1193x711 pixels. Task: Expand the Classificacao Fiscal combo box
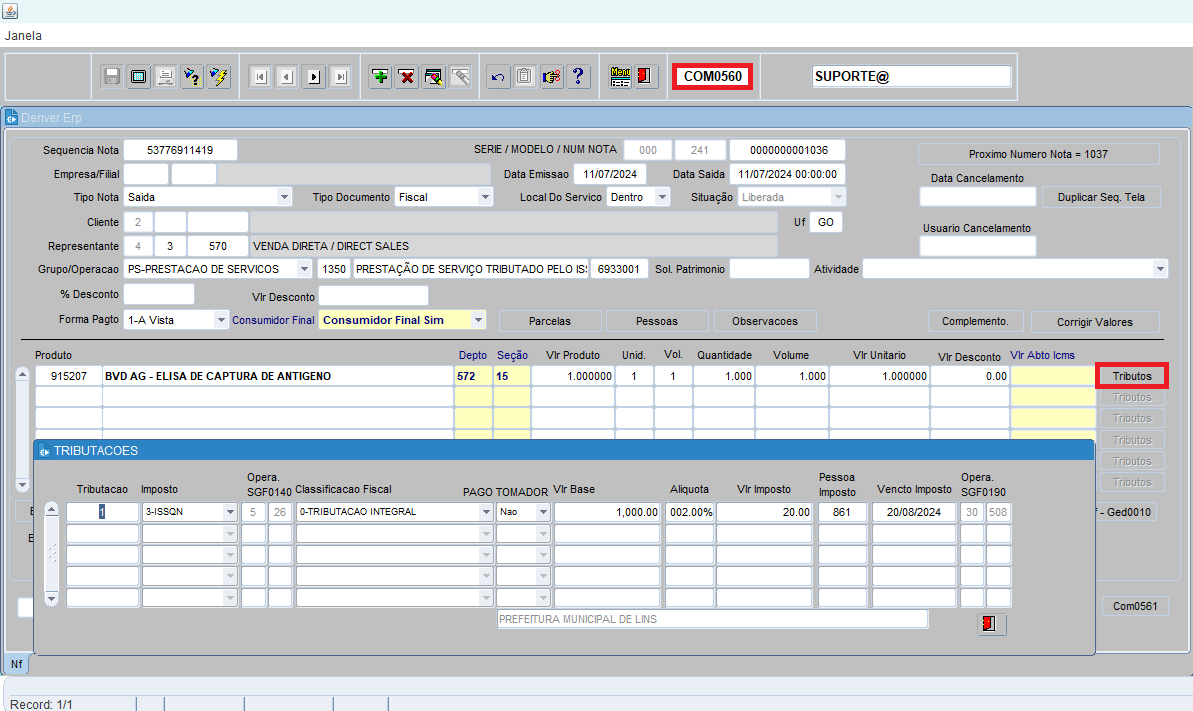(485, 512)
